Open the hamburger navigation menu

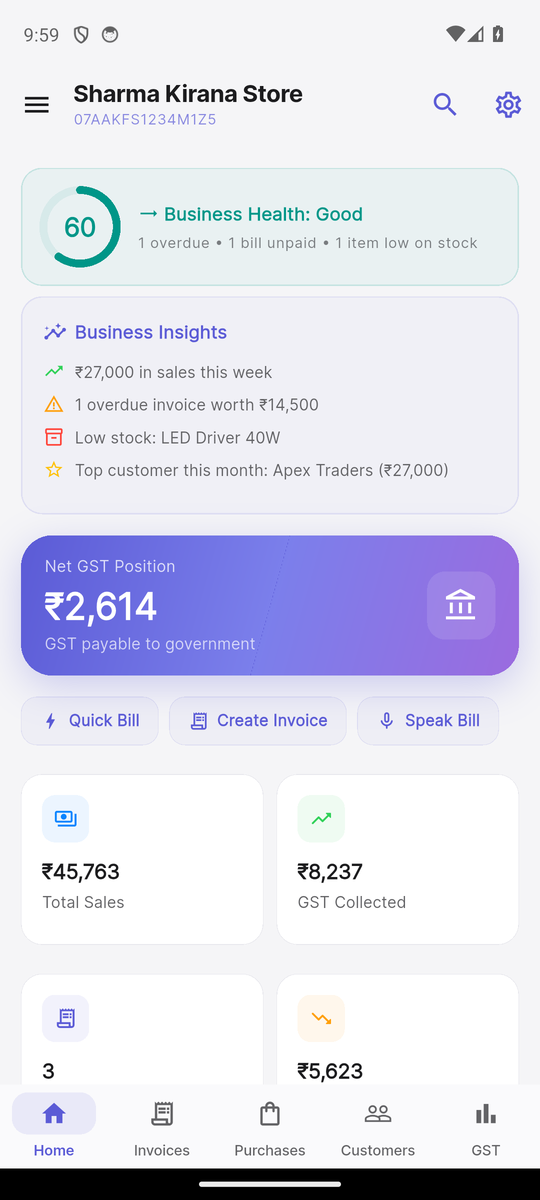pos(37,105)
